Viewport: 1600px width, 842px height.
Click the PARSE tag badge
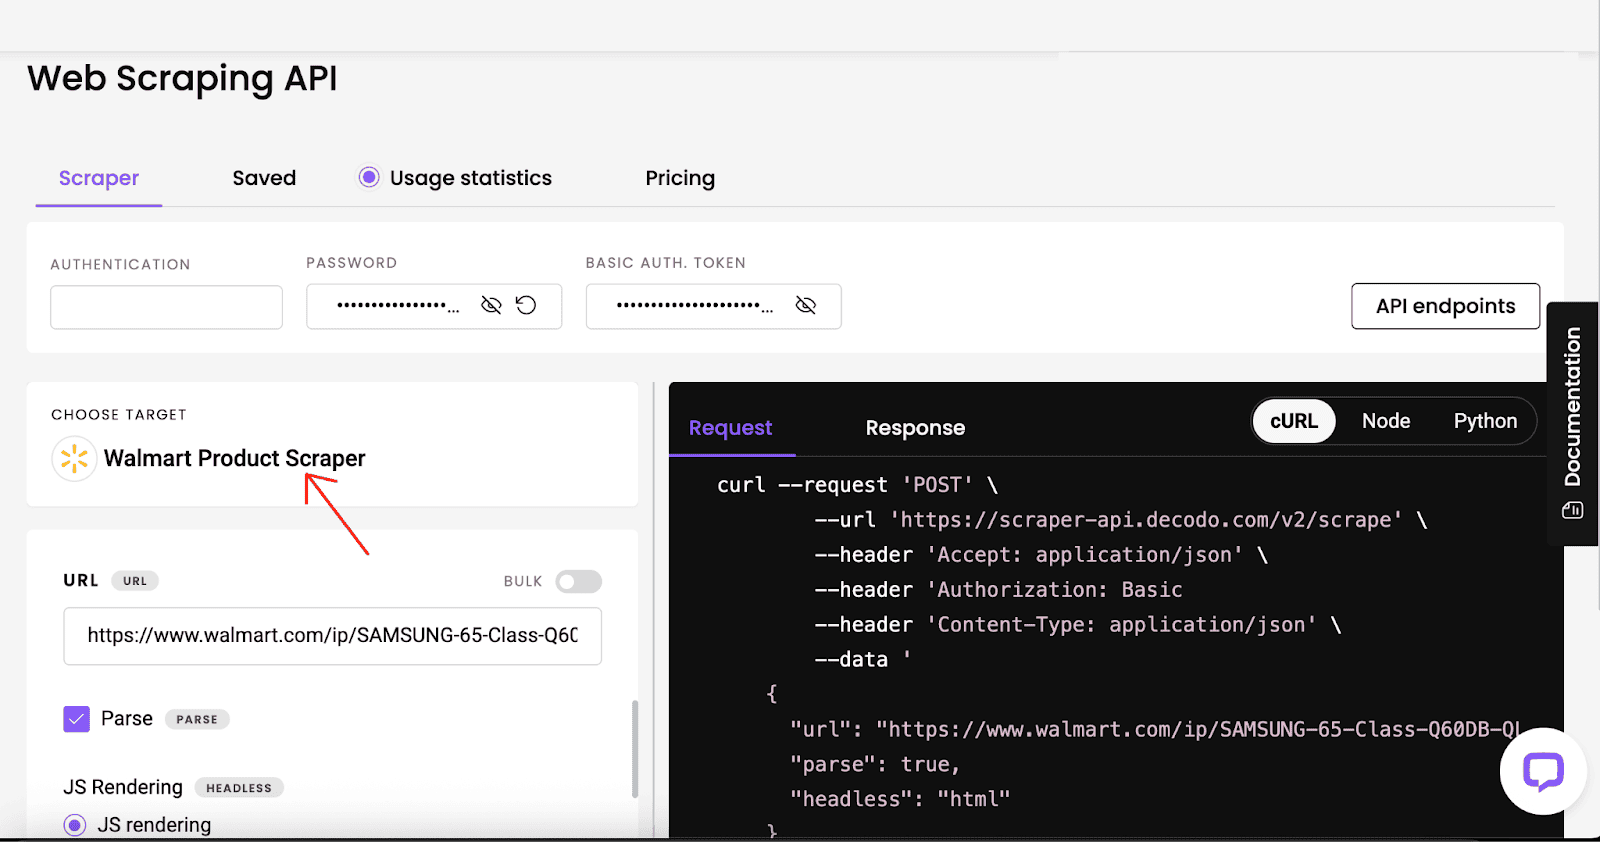[197, 719]
